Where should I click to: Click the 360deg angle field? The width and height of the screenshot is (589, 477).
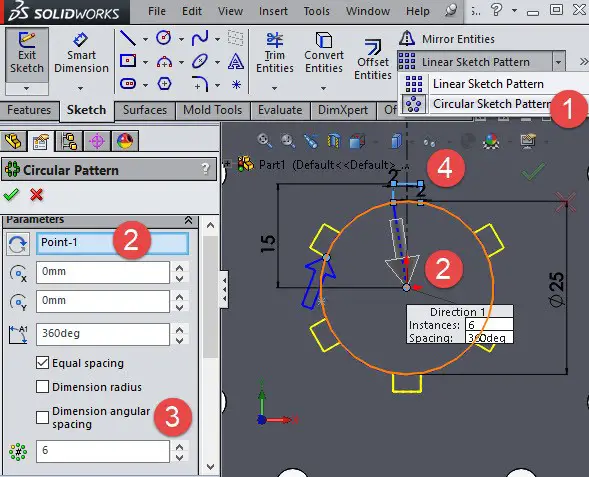[103, 334]
